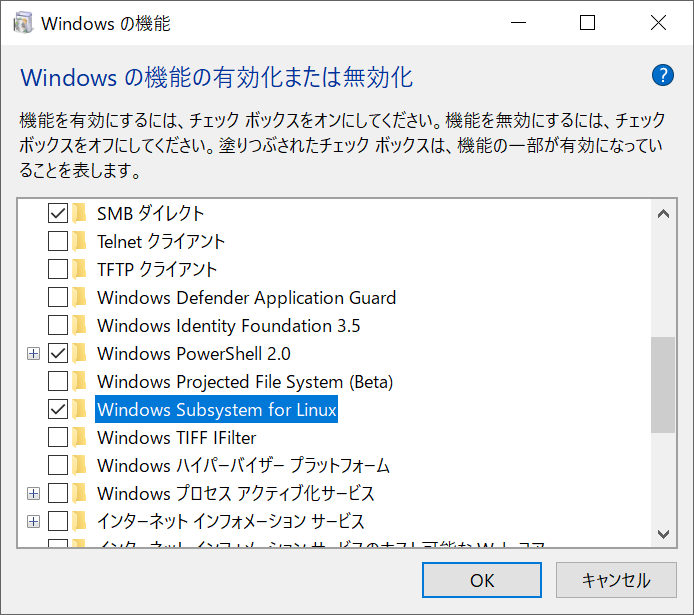
Task: Click folder icon beside Windows Identity Foundation 3.5
Action: tap(79, 325)
